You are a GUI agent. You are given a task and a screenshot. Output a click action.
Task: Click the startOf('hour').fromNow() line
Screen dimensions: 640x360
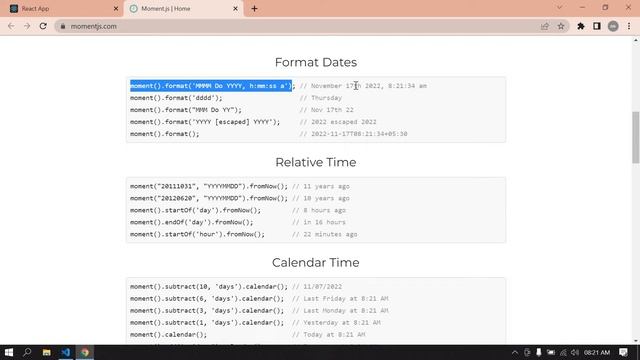pos(197,234)
